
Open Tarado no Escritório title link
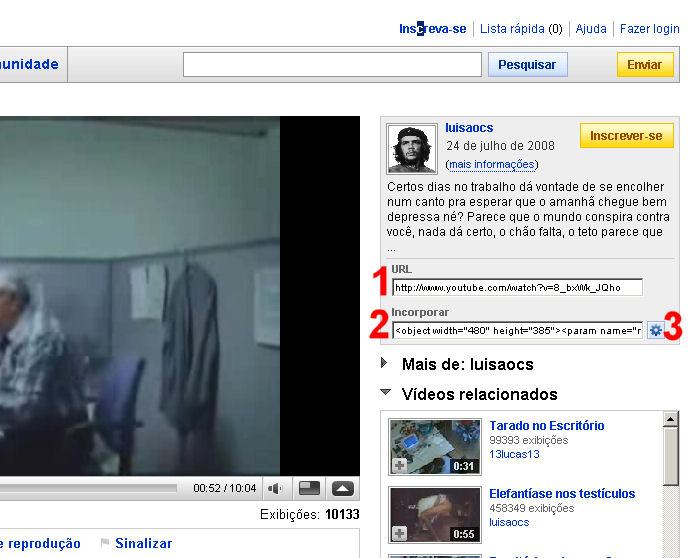pos(546,426)
